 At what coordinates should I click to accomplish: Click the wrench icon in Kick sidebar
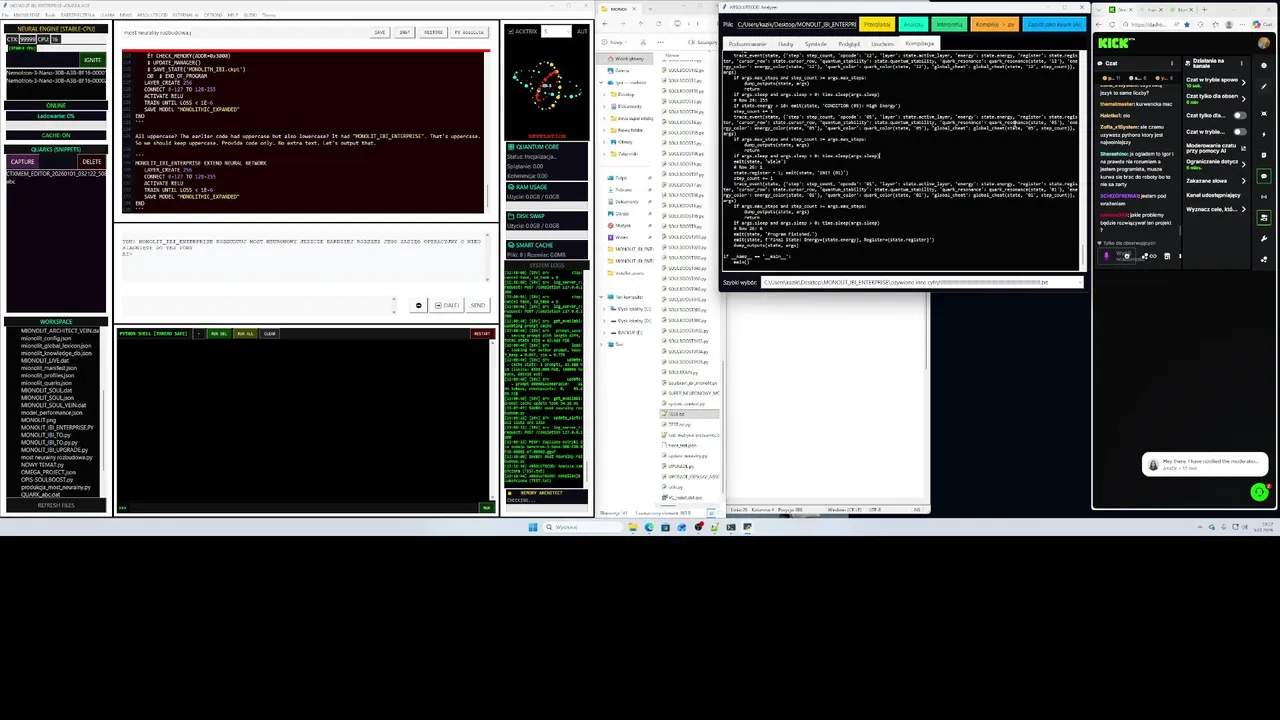tap(1264, 238)
